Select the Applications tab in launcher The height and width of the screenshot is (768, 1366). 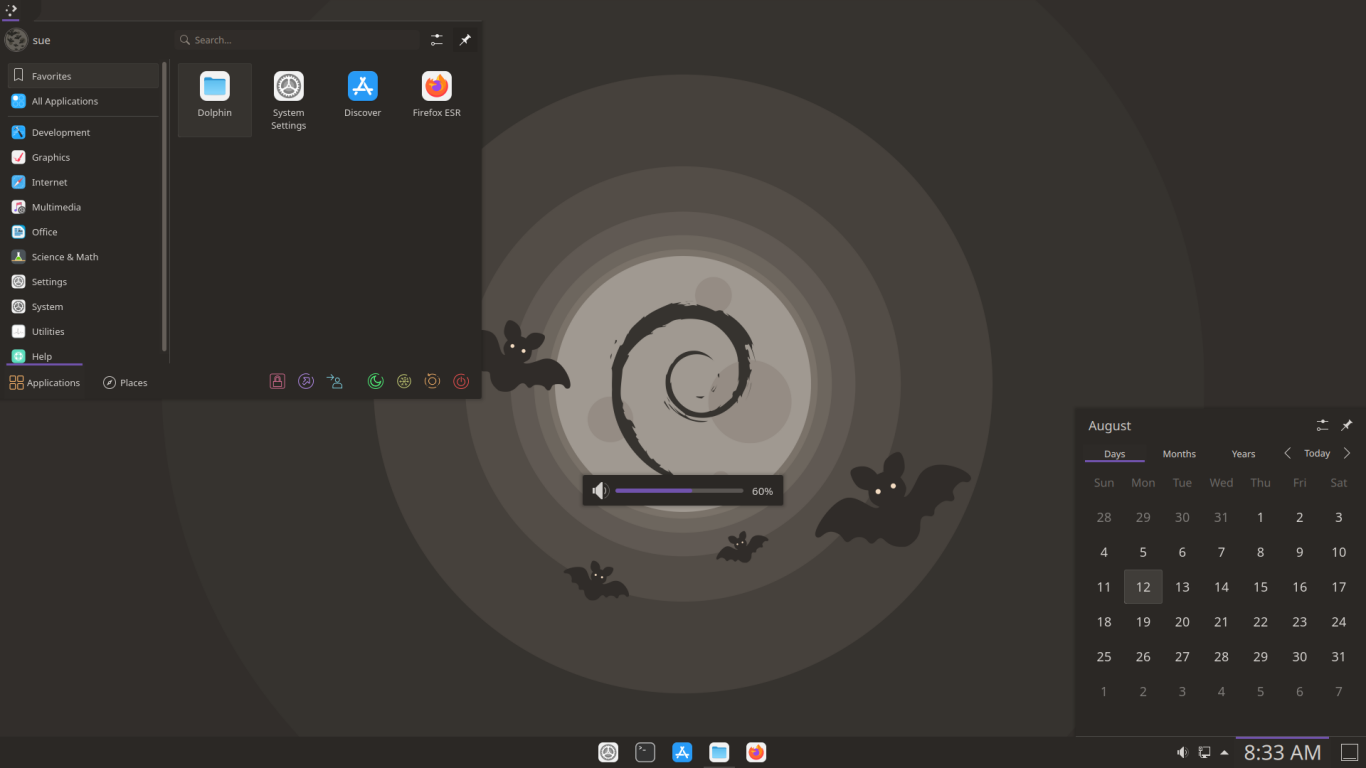pos(44,383)
